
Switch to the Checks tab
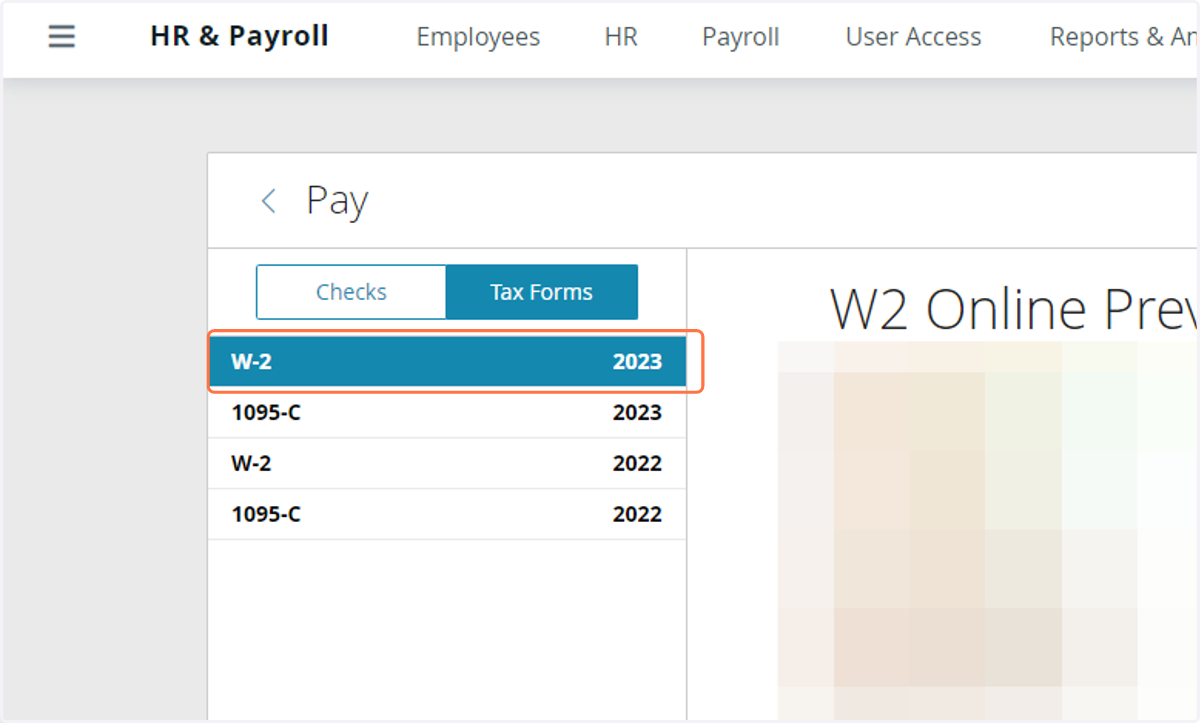[x=351, y=292]
